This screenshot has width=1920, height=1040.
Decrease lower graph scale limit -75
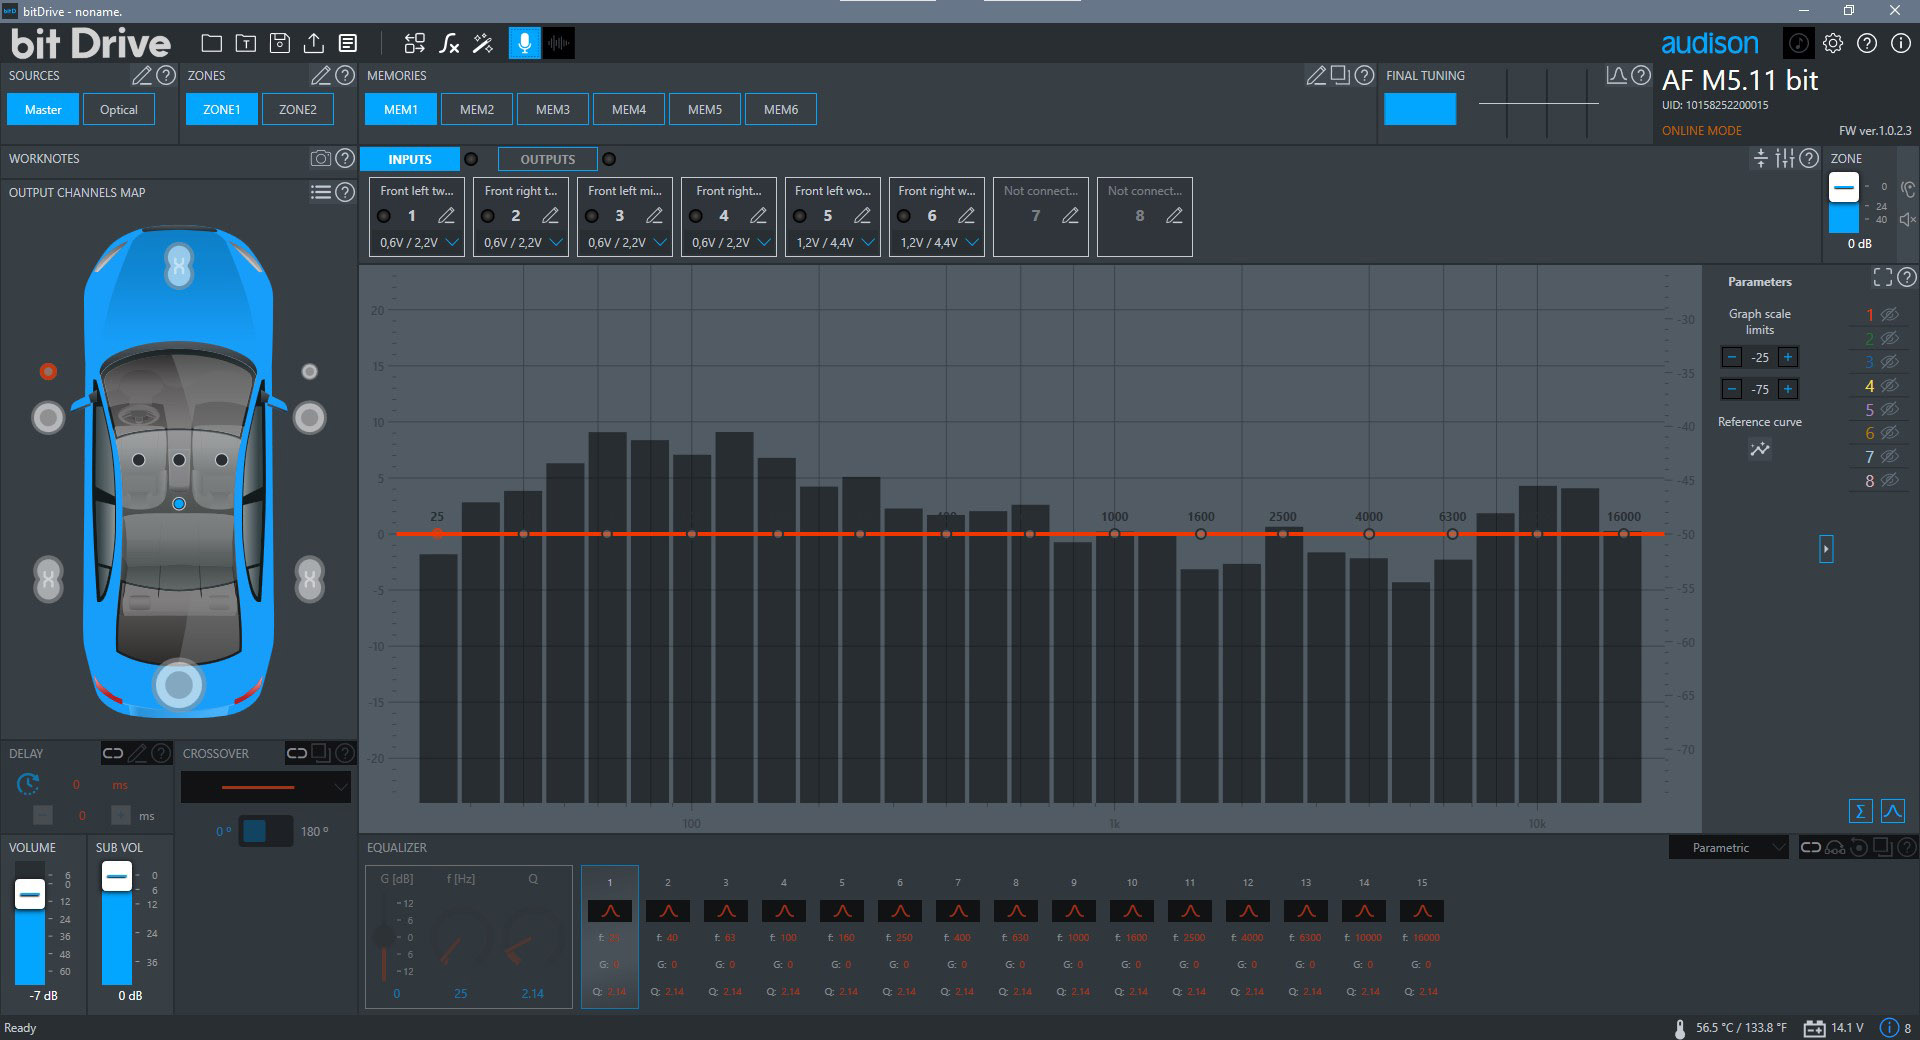tap(1732, 389)
